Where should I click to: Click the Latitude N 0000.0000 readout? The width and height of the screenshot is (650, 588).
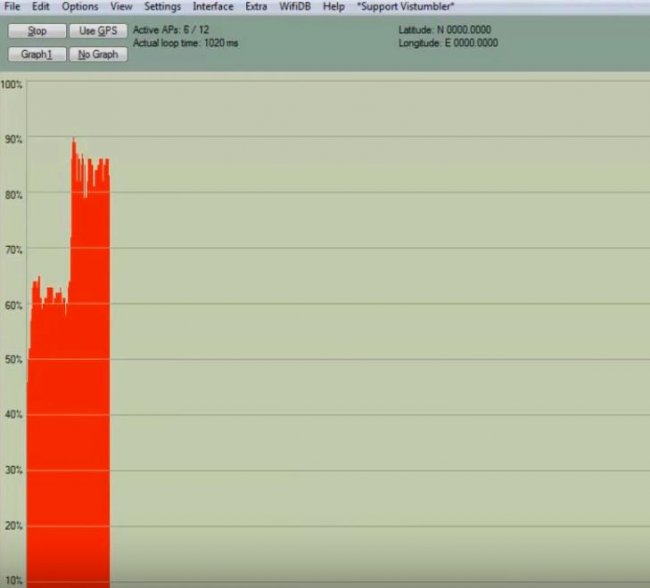(x=445, y=30)
